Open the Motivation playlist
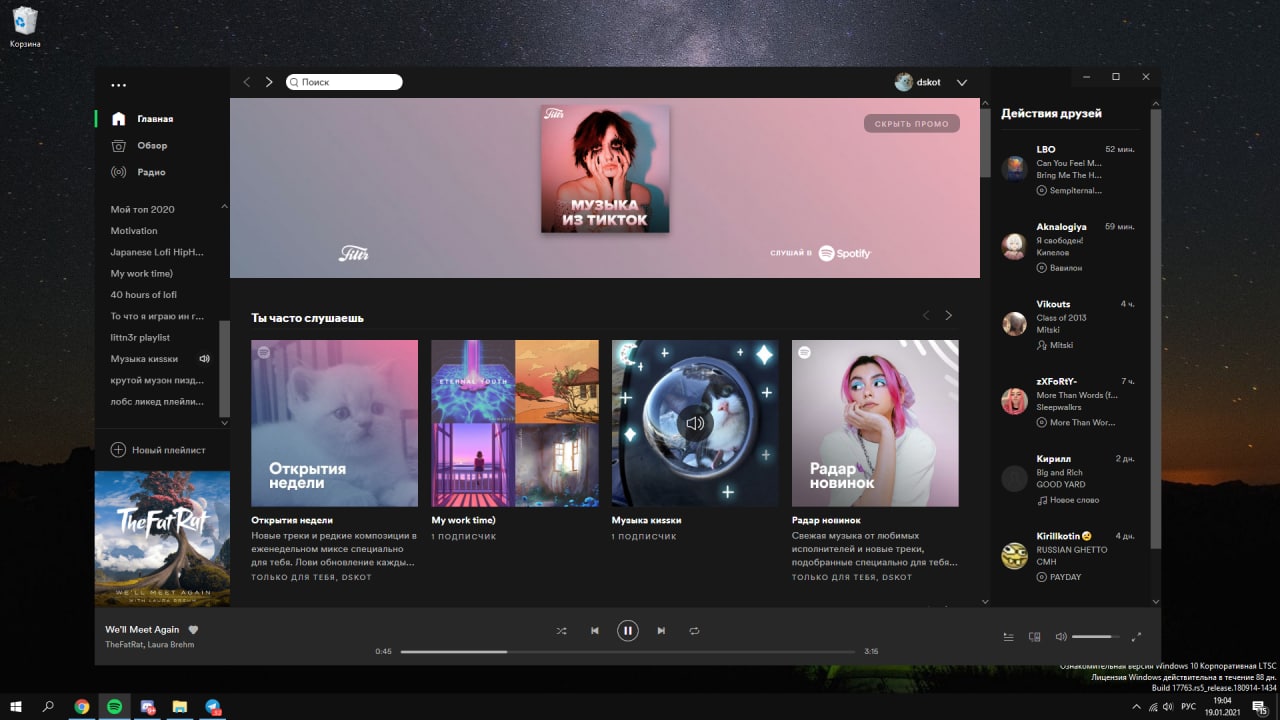 point(134,231)
